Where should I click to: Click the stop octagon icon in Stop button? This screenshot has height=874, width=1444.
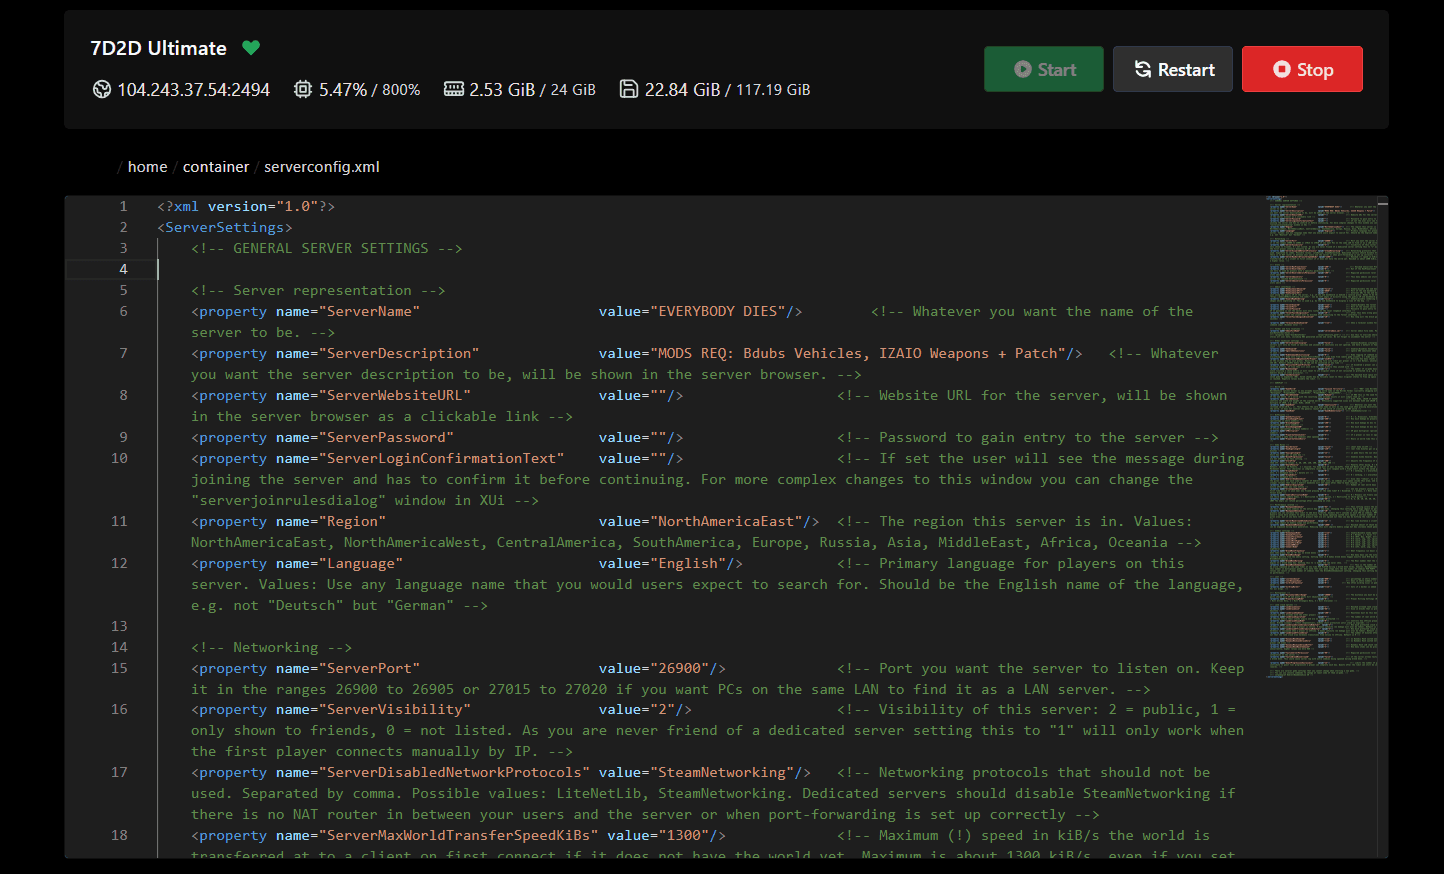pyautogui.click(x=1281, y=69)
